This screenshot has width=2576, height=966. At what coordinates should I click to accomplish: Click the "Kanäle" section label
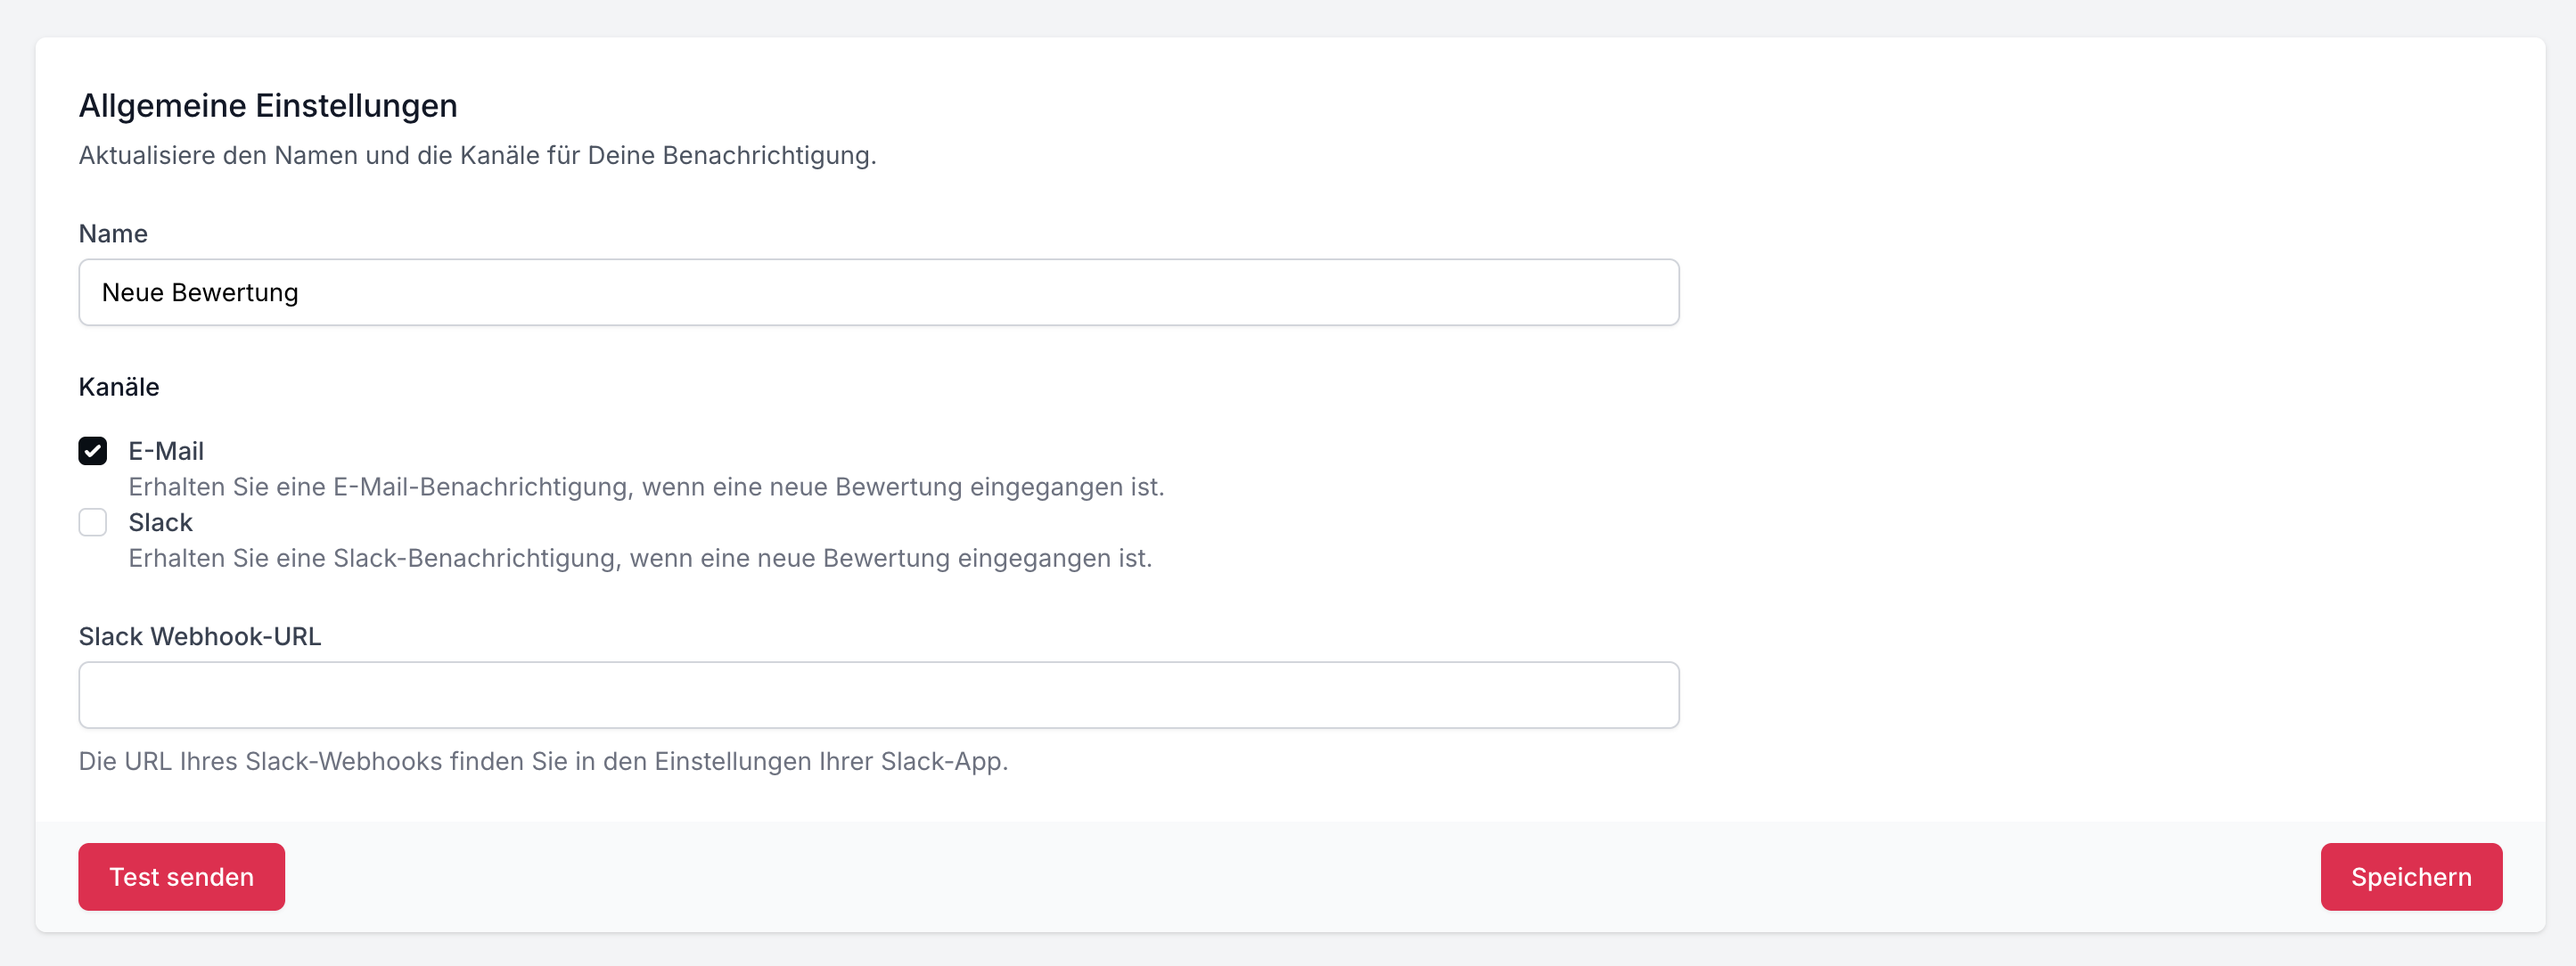[119, 387]
